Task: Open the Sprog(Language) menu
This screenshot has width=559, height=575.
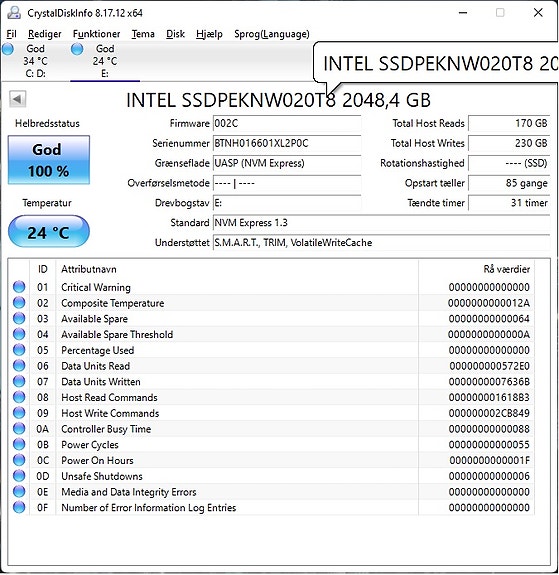Action: 272,34
